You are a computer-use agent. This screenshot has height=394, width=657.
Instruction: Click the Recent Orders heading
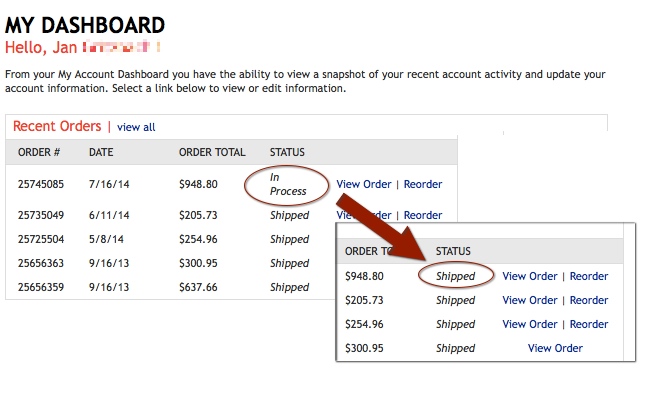(x=57, y=126)
